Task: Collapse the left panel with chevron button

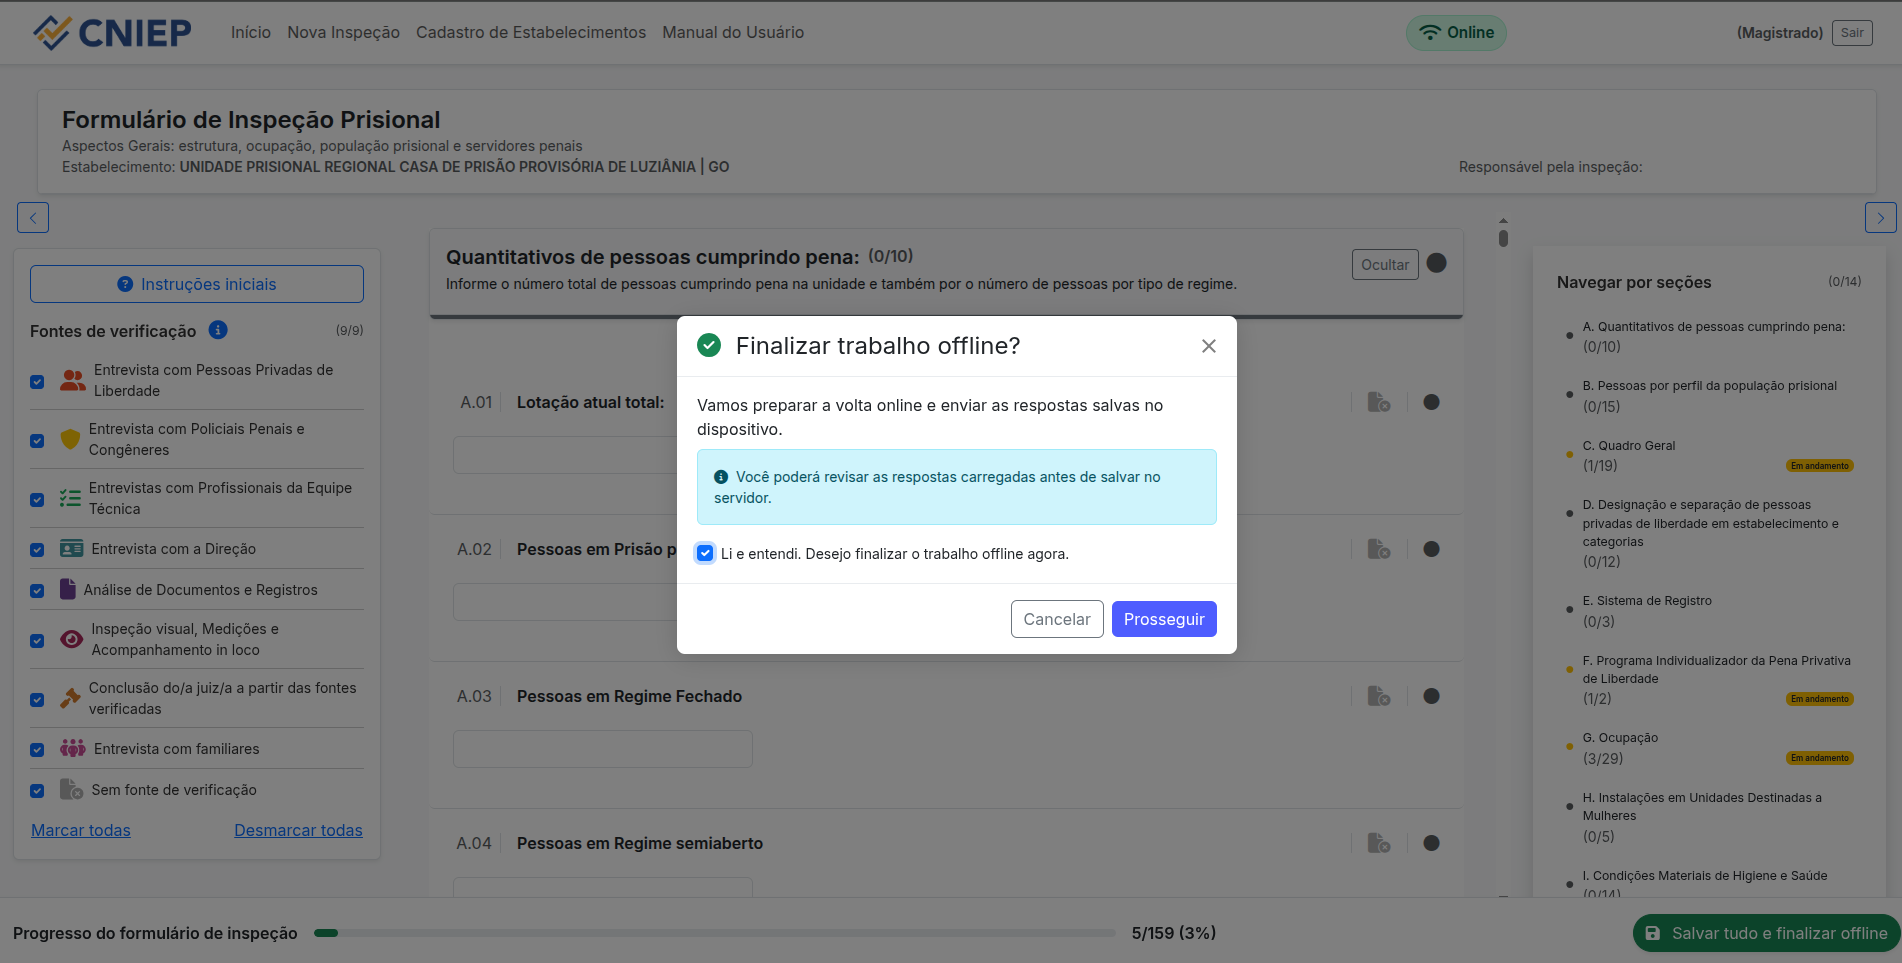Action: 33,218
